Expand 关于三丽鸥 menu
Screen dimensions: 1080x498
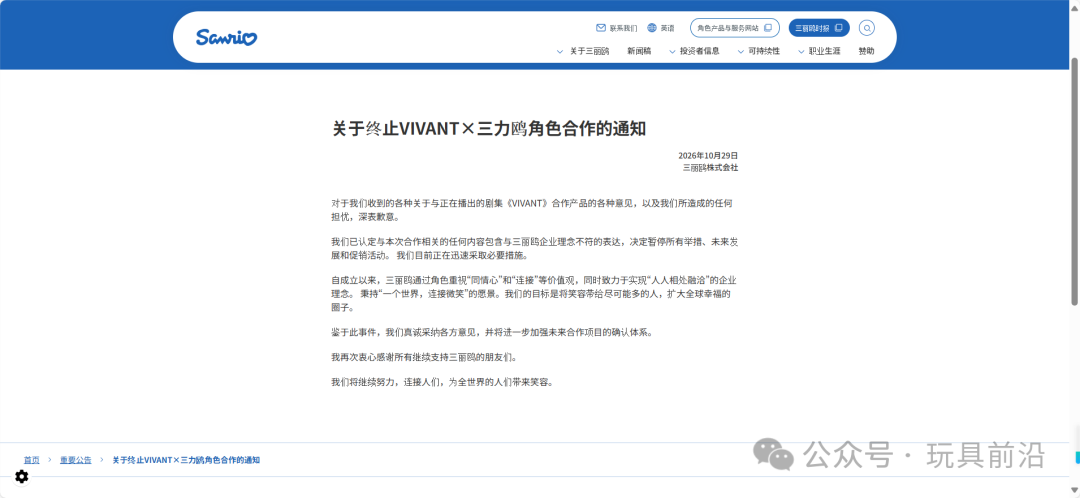pyautogui.click(x=583, y=51)
